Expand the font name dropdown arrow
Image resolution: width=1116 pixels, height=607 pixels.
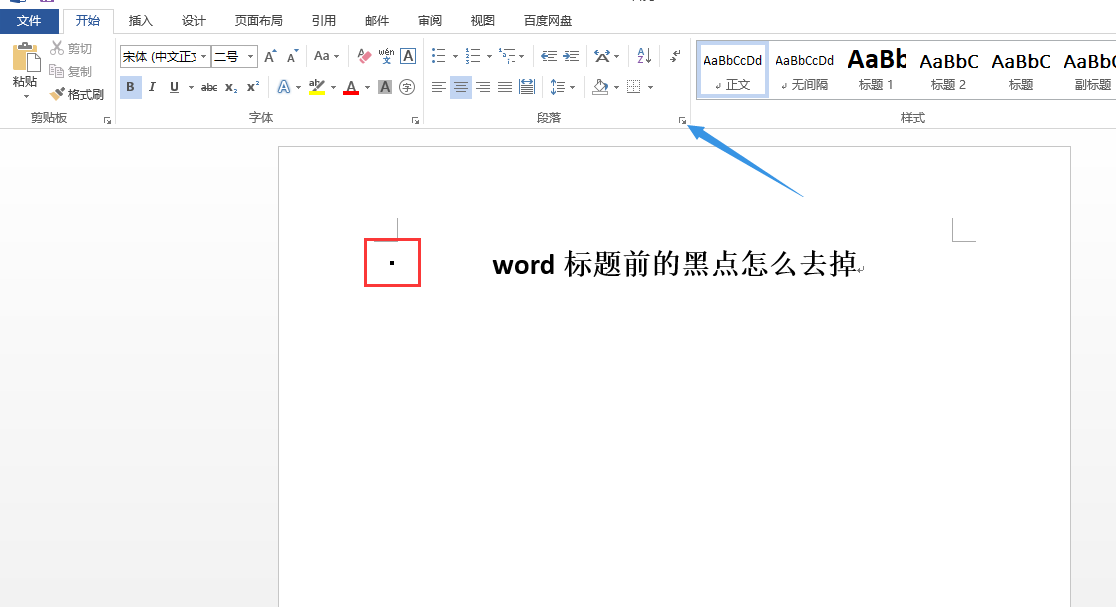(x=204, y=56)
